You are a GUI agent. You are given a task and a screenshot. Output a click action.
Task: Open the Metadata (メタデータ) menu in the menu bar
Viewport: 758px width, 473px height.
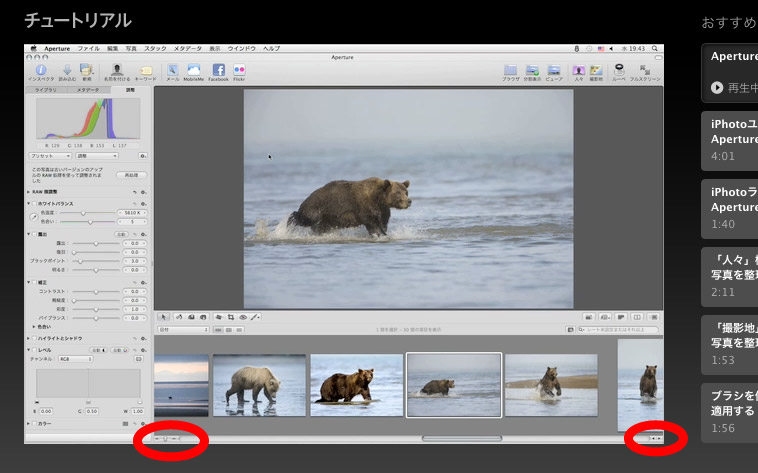pyautogui.click(x=187, y=48)
